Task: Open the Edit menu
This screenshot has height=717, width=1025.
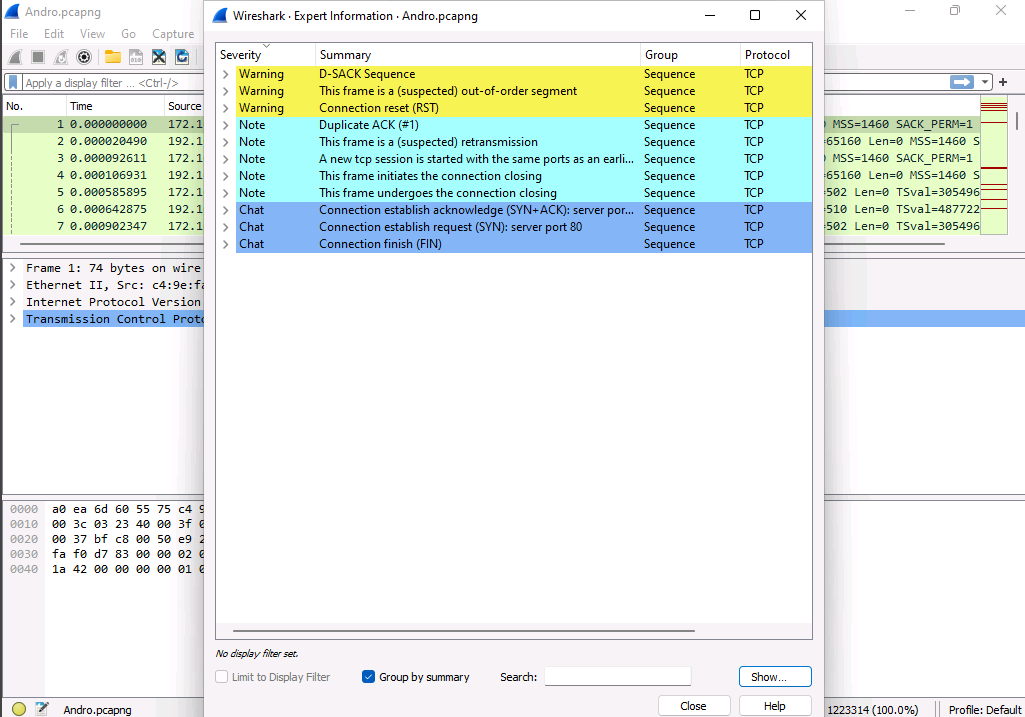Action: click(x=54, y=34)
